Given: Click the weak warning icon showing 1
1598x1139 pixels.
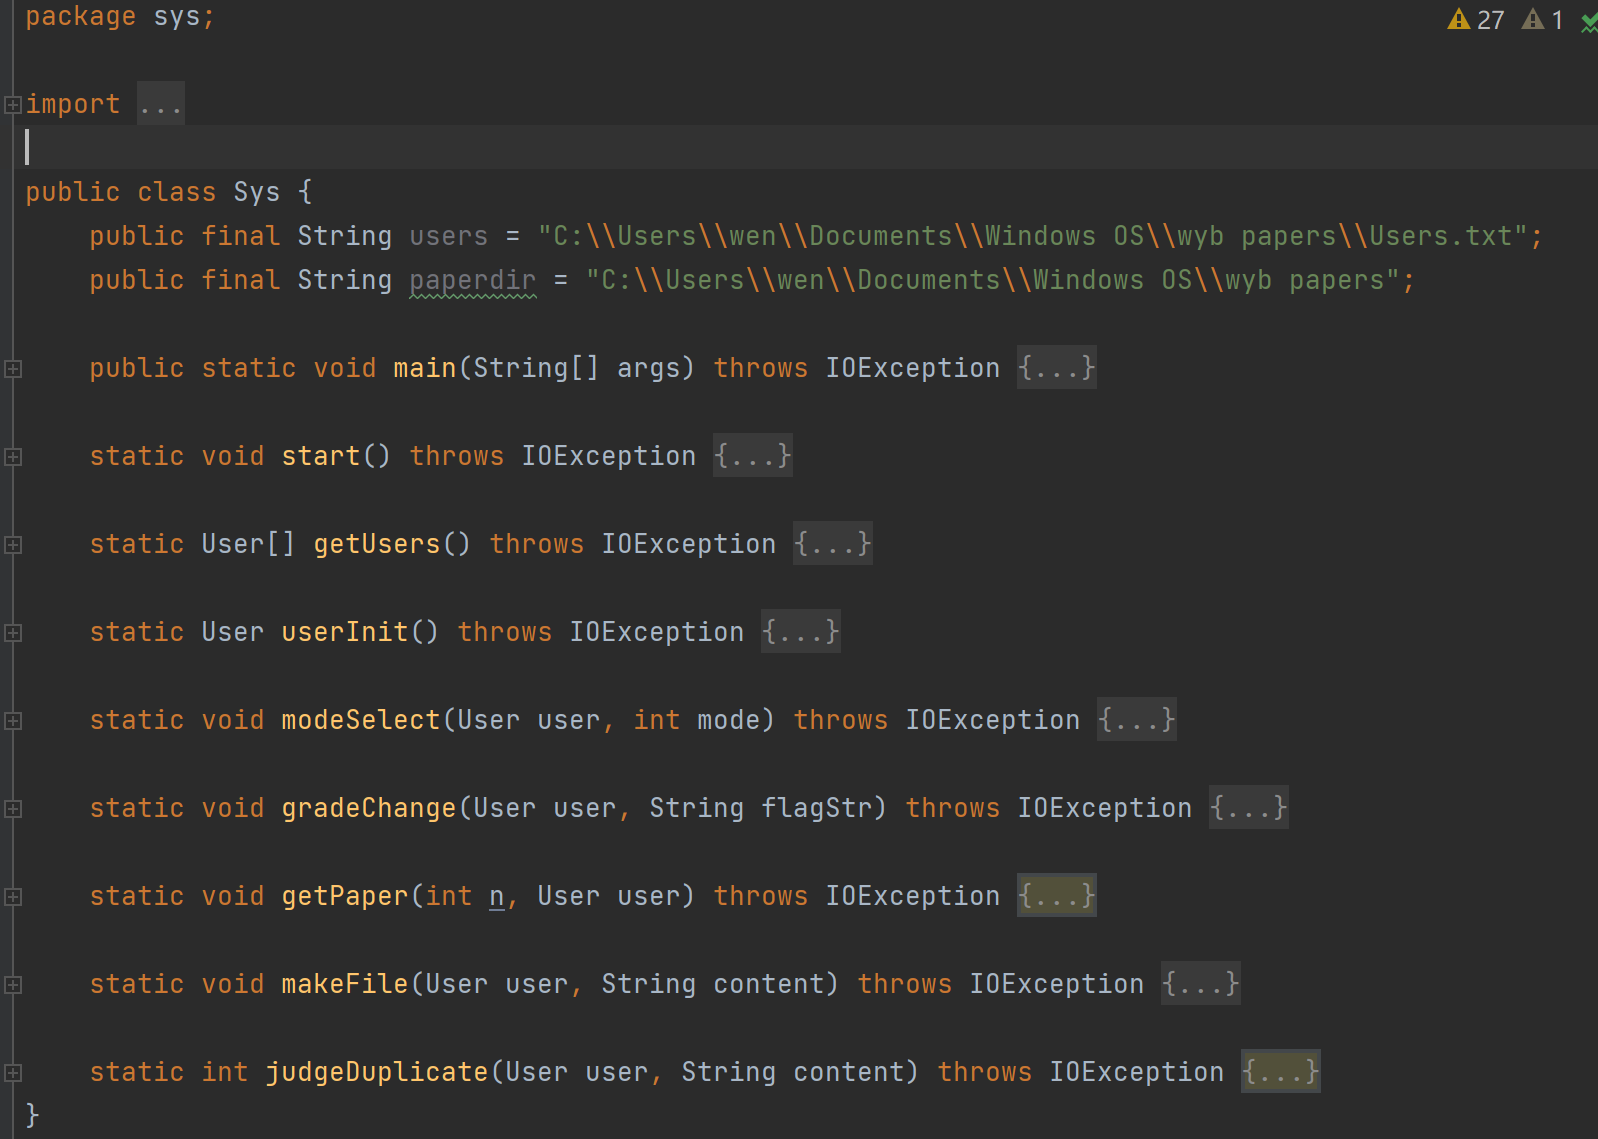Looking at the screenshot, I should 1533,19.
